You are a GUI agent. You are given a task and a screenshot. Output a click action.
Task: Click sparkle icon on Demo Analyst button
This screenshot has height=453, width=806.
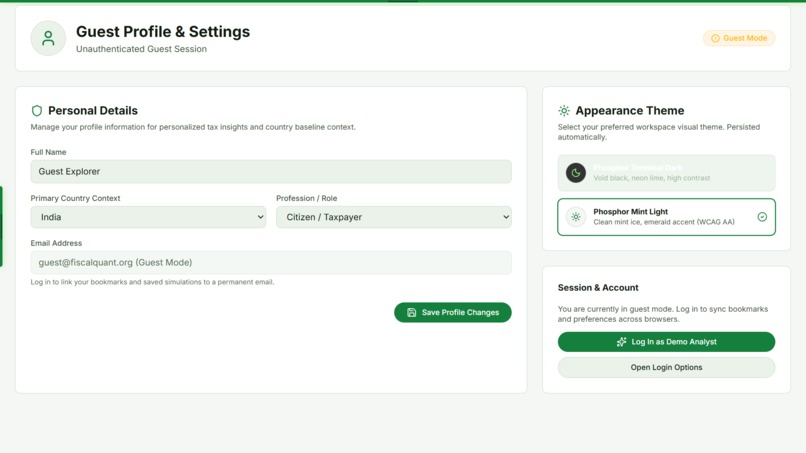[x=621, y=342]
